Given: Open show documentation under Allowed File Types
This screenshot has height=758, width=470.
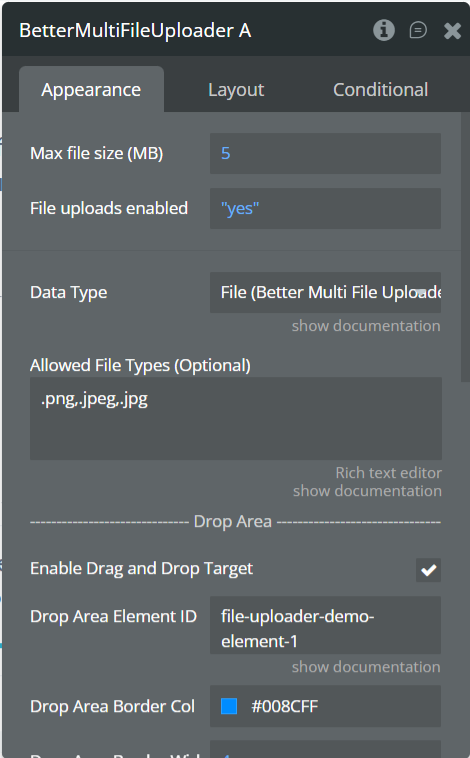Looking at the screenshot, I should click(x=367, y=491).
